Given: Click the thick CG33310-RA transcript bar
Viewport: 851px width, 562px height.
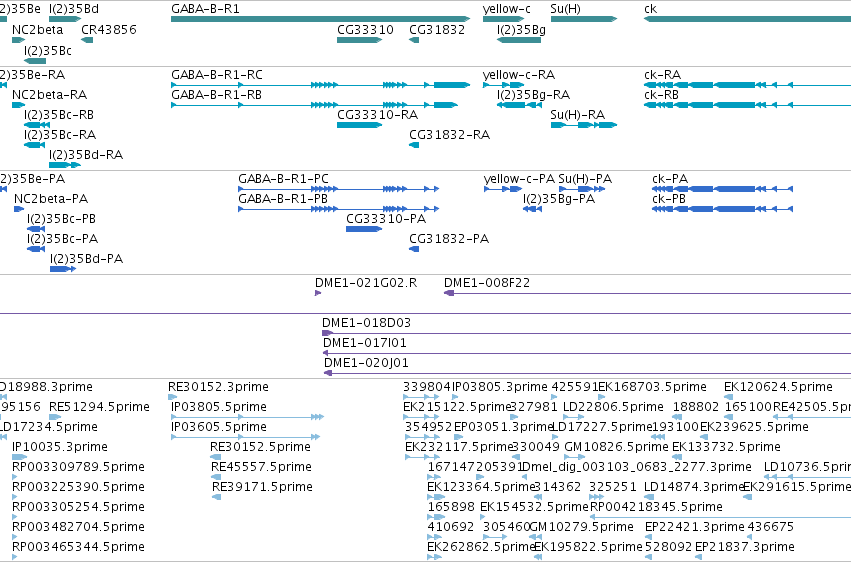Looking at the screenshot, I should click(x=359, y=125).
